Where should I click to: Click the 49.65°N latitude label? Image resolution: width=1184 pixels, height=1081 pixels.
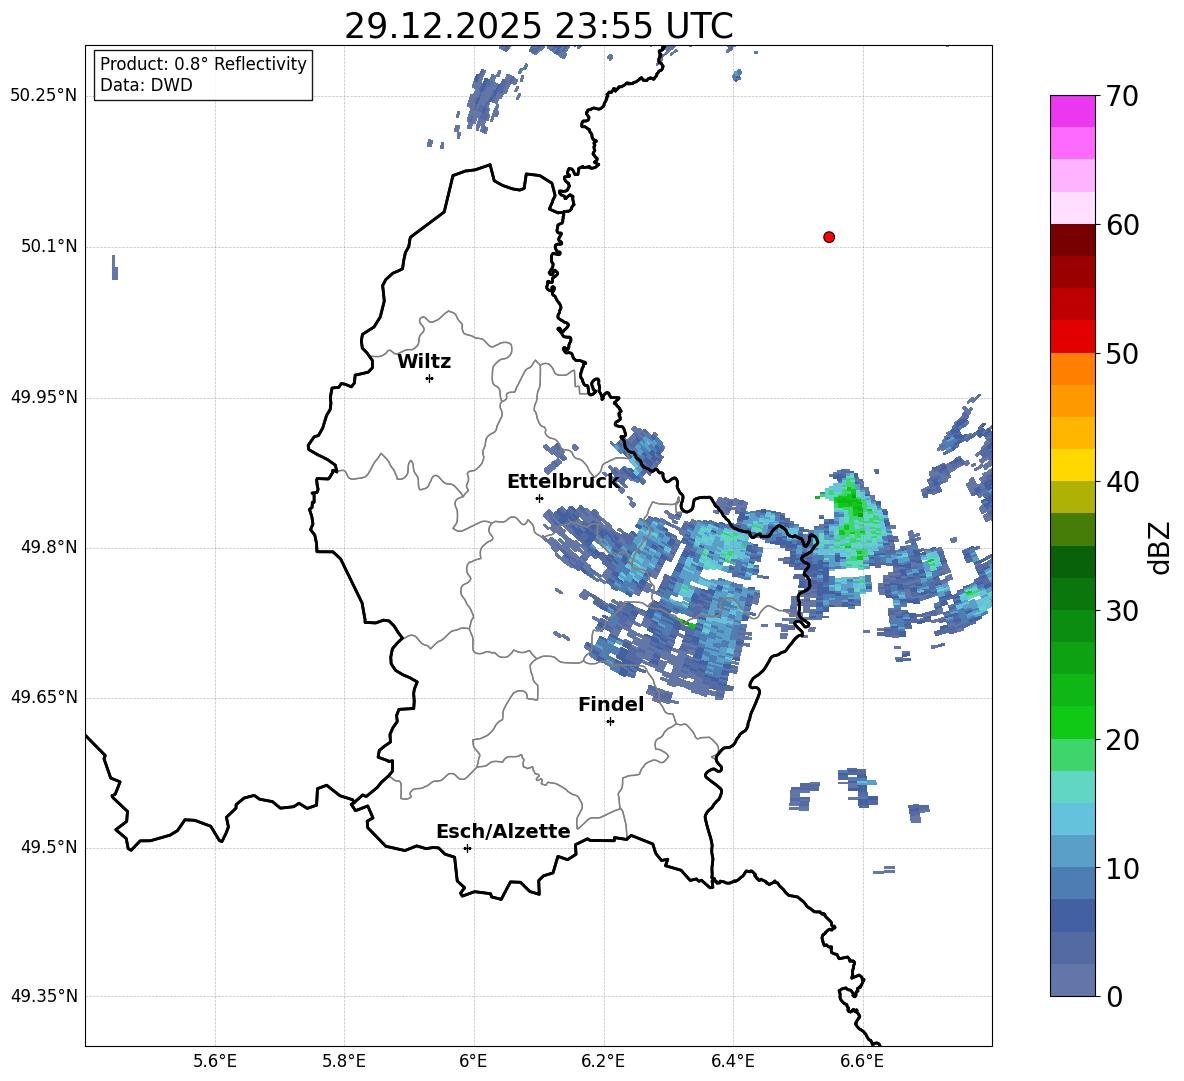tap(44, 697)
